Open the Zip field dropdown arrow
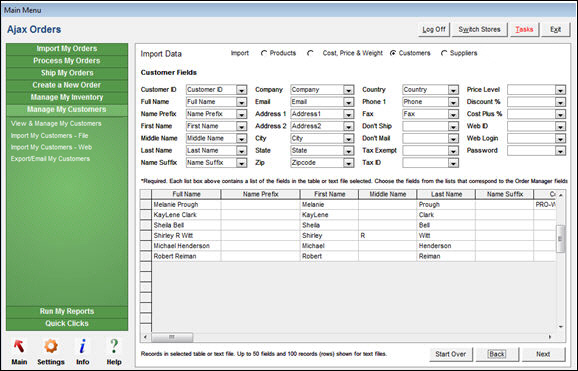 pyautogui.click(x=348, y=163)
